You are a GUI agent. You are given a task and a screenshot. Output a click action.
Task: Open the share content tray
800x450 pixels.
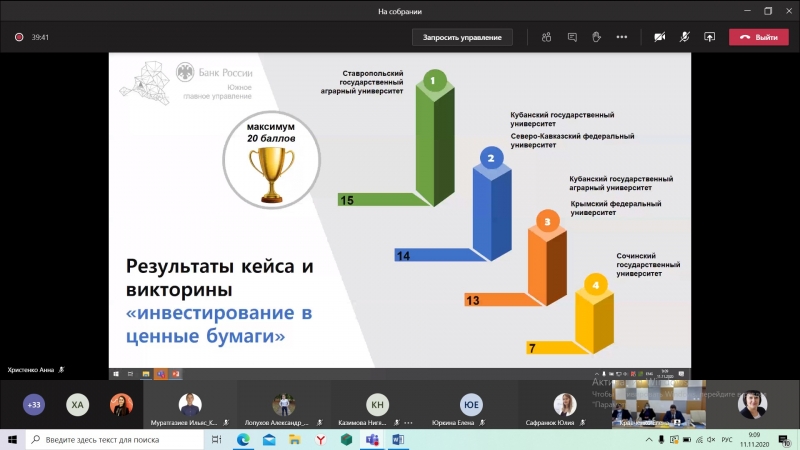[709, 37]
